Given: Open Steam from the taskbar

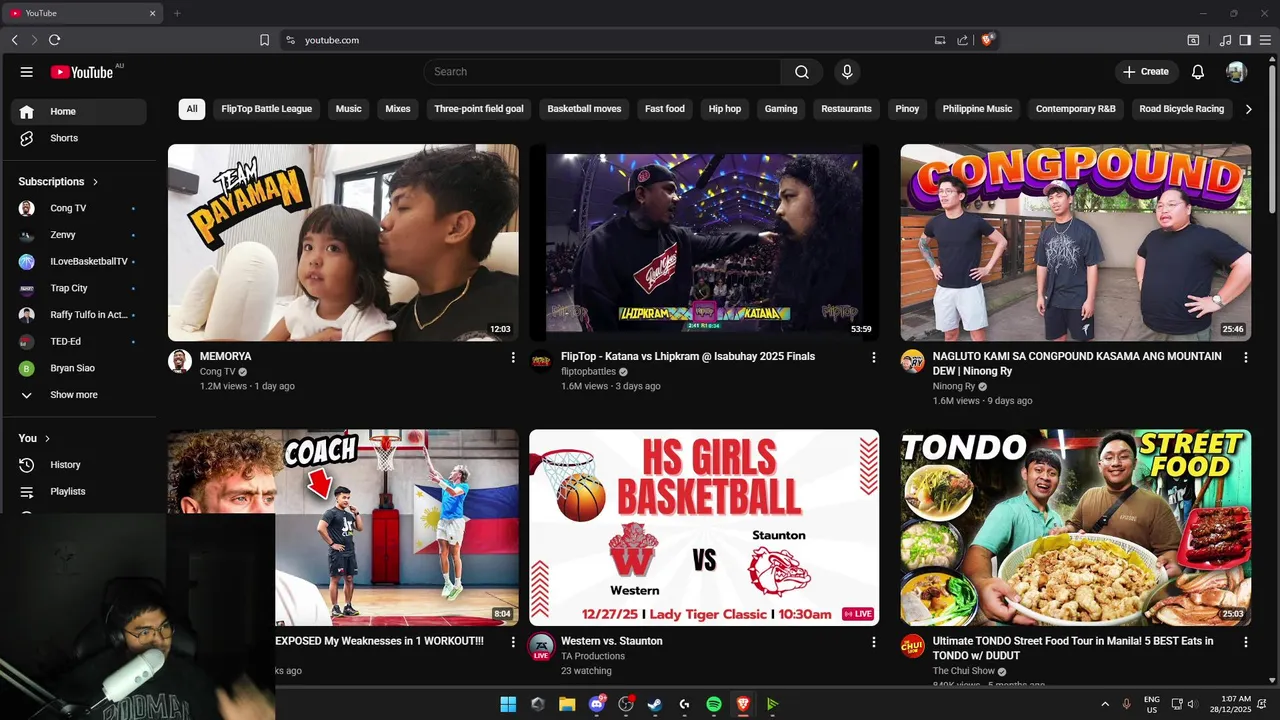Looking at the screenshot, I should (x=655, y=704).
